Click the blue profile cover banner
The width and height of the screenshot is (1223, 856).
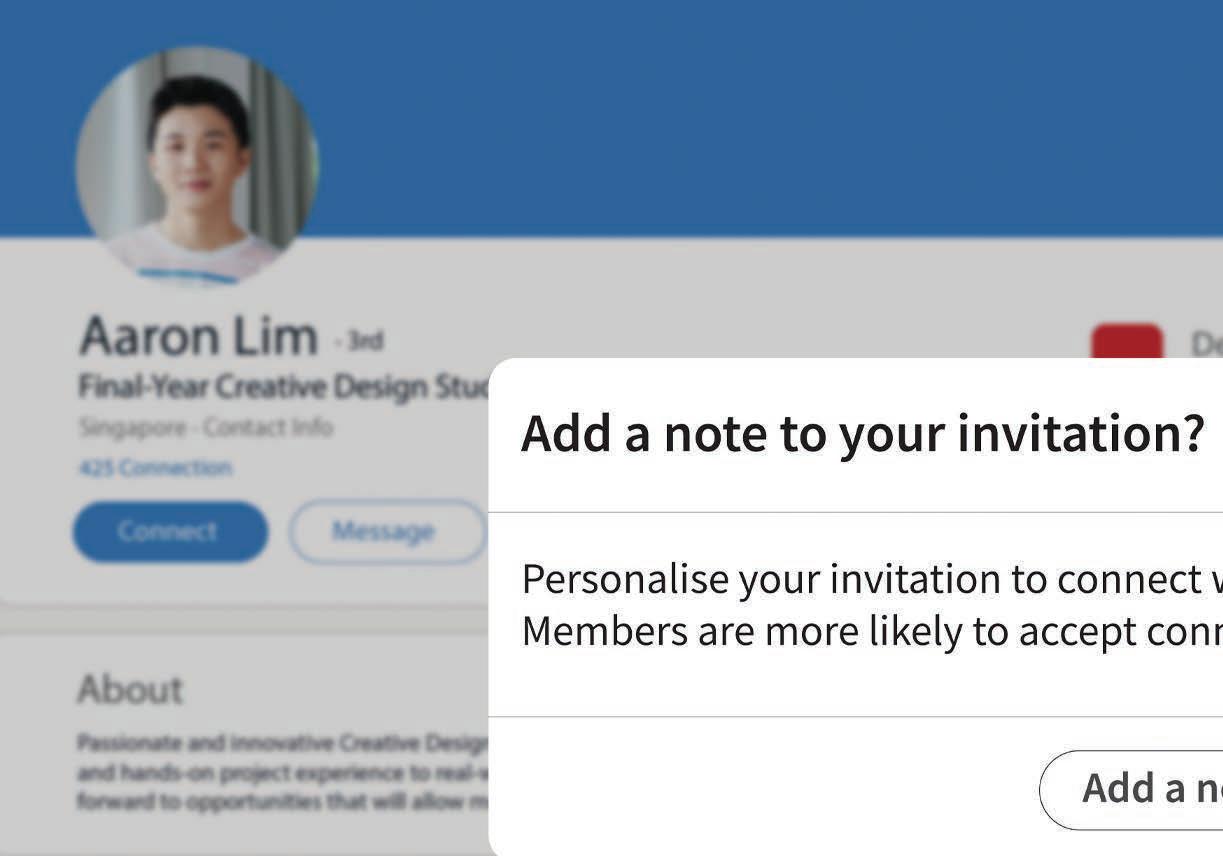tap(700, 110)
